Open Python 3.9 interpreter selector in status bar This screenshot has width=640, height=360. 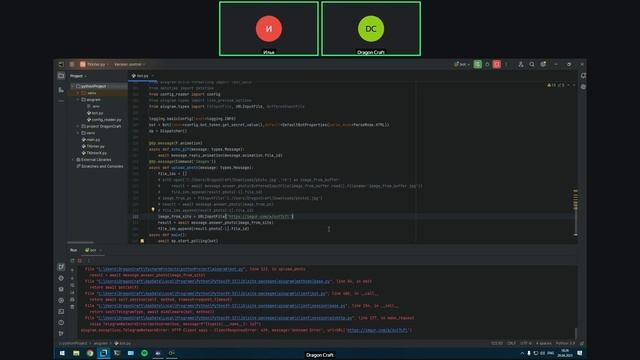[x=565, y=343]
